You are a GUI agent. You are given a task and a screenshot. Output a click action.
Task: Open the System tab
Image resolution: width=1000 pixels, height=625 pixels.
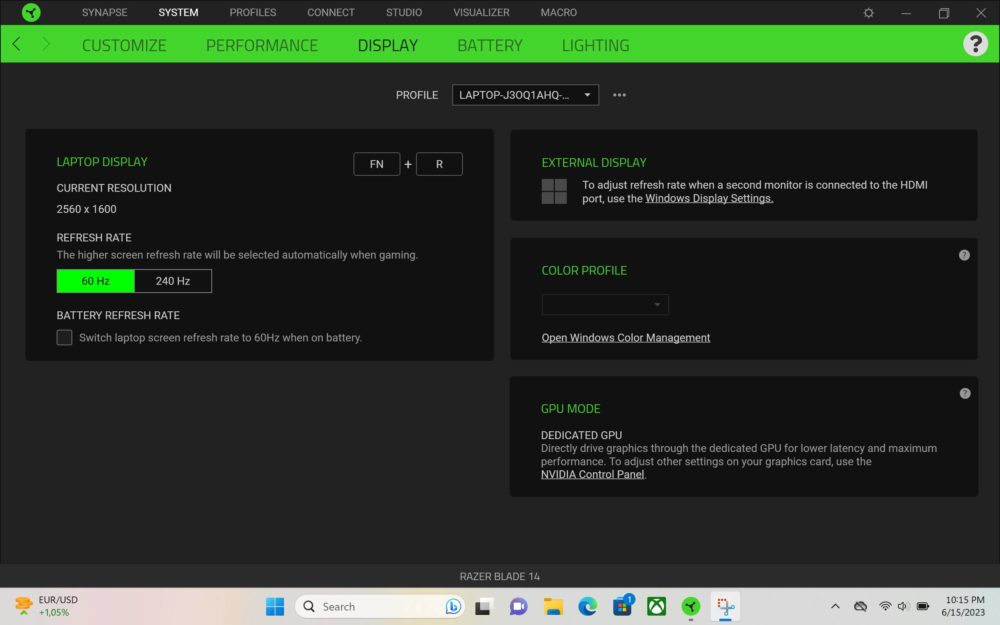pyautogui.click(x=179, y=12)
